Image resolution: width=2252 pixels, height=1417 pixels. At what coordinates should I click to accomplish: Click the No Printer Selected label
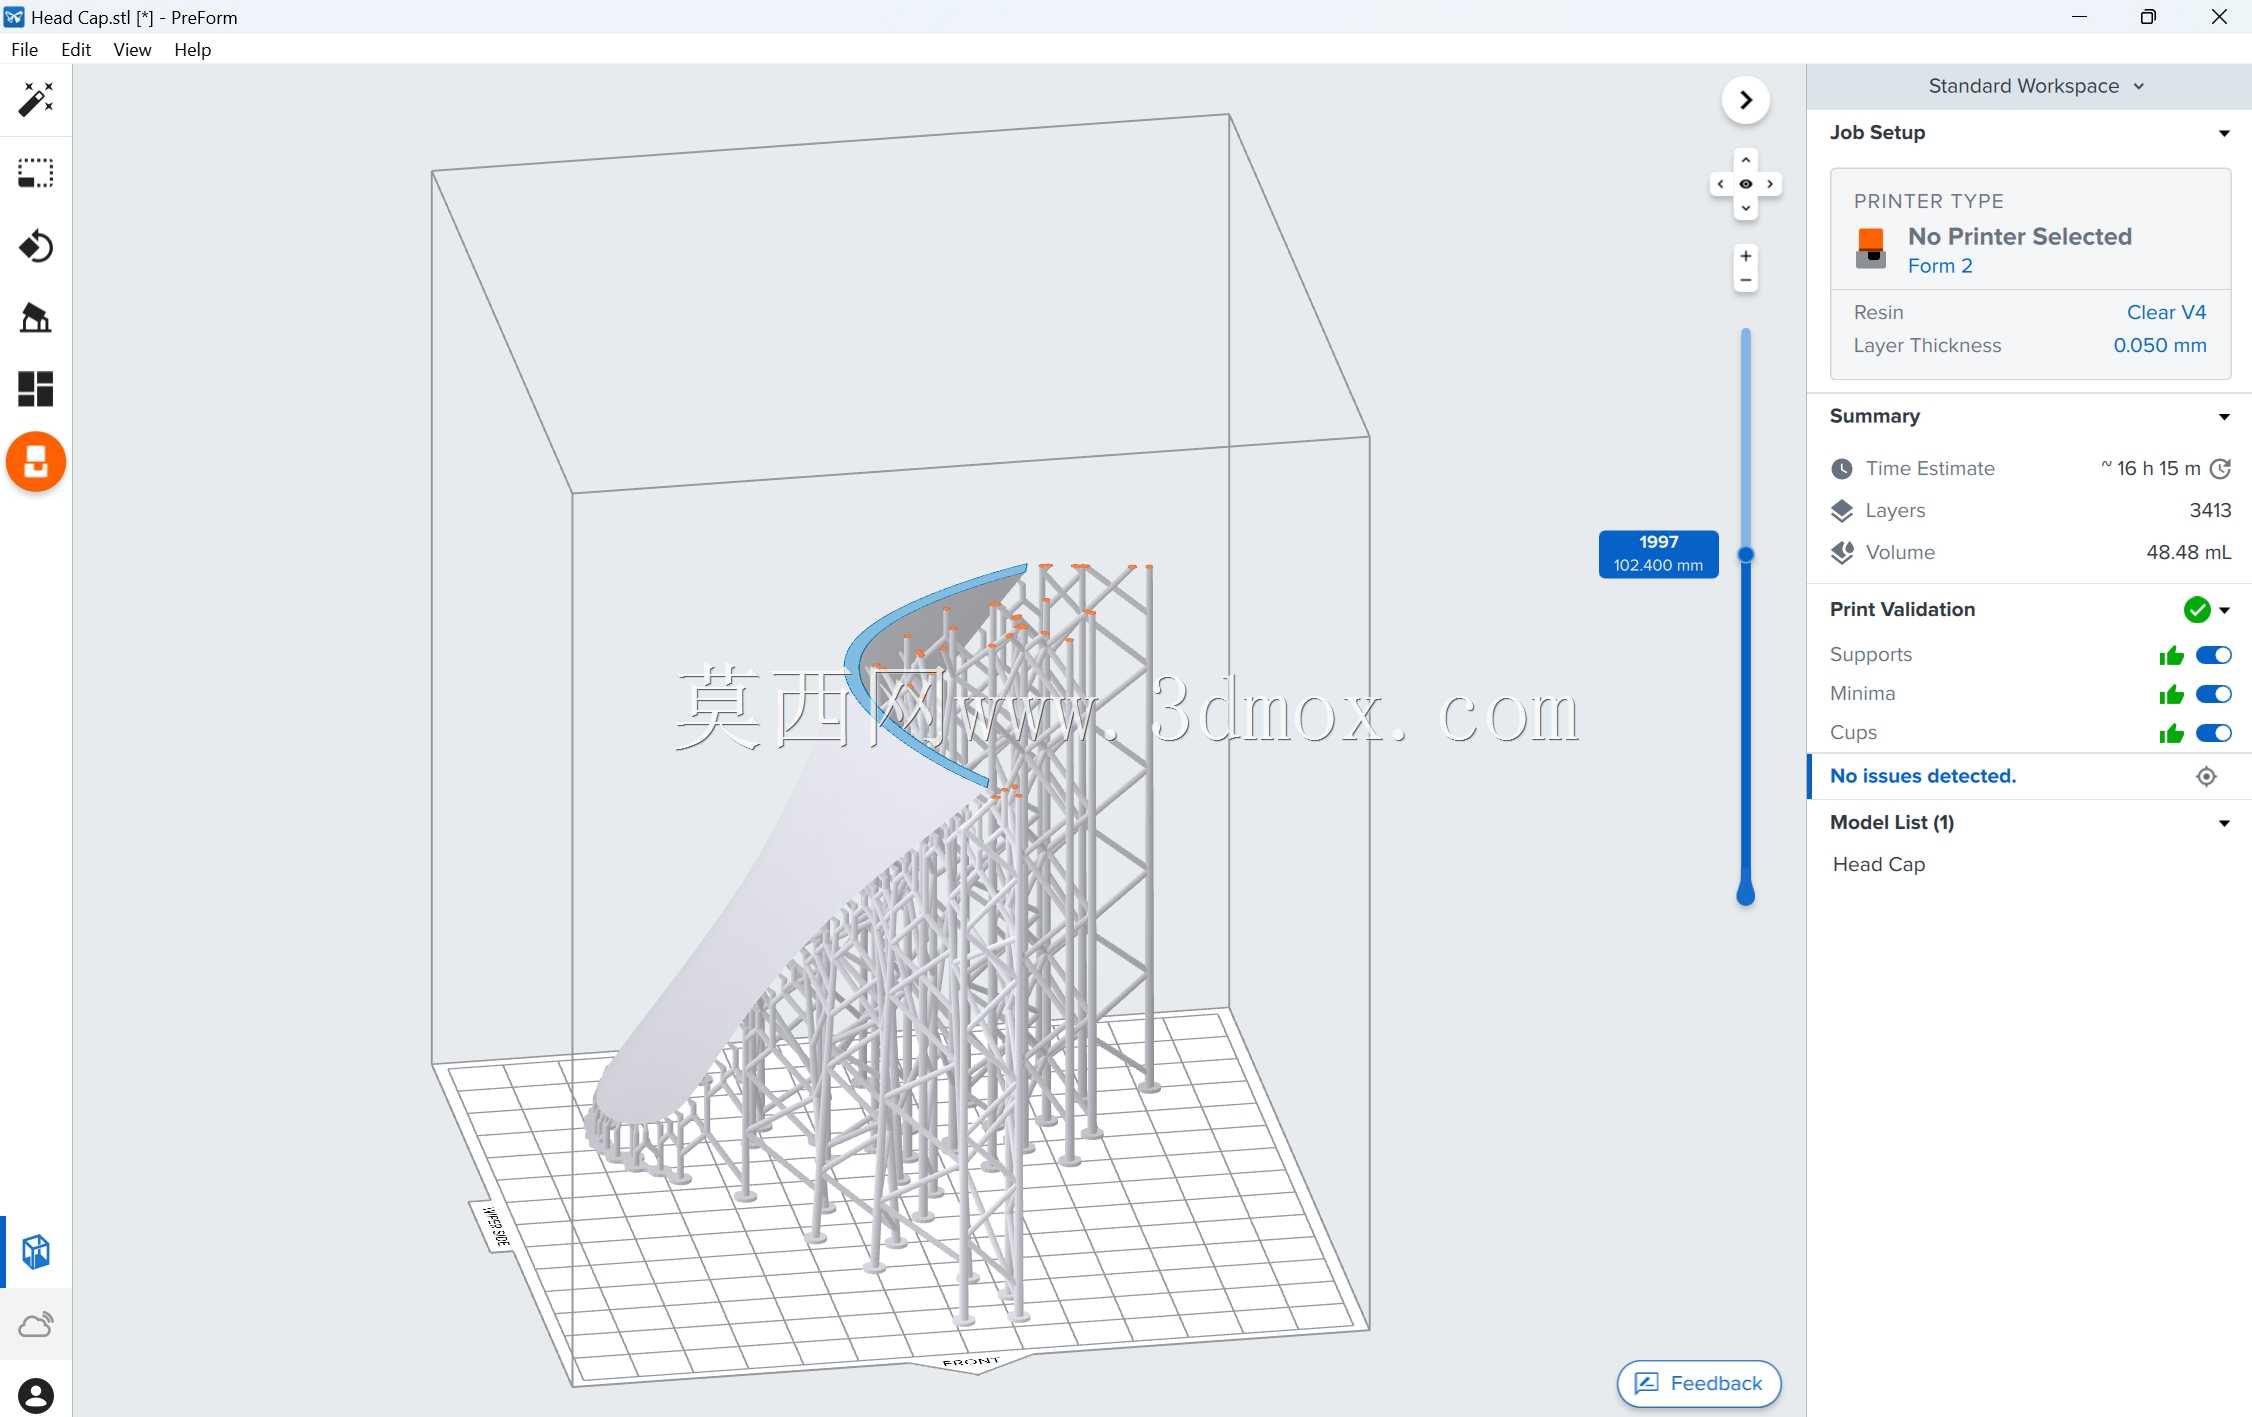(2019, 236)
